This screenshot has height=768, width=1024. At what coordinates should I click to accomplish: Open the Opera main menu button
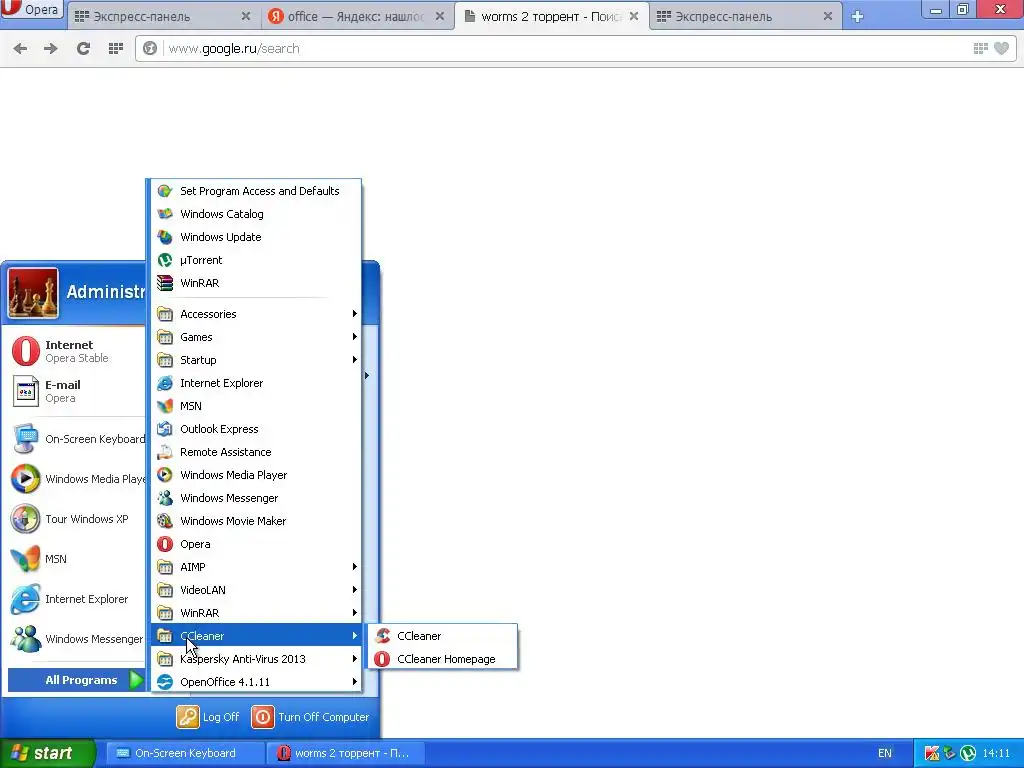[x=31, y=10]
